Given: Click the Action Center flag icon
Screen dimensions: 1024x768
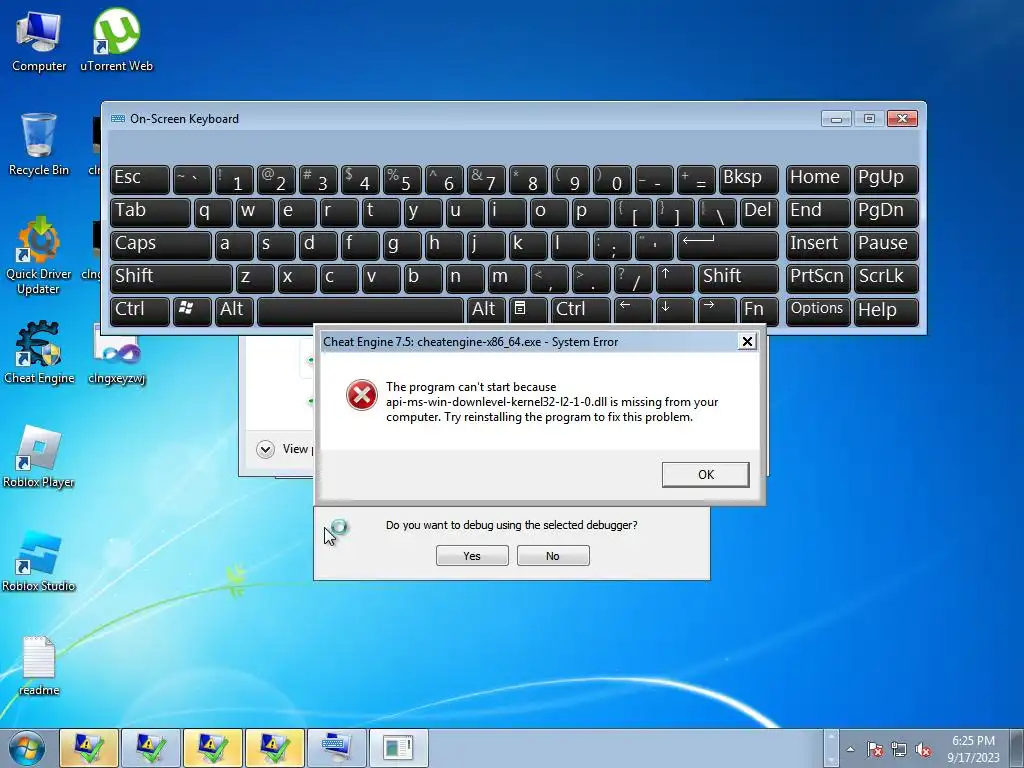Looking at the screenshot, I should [875, 749].
